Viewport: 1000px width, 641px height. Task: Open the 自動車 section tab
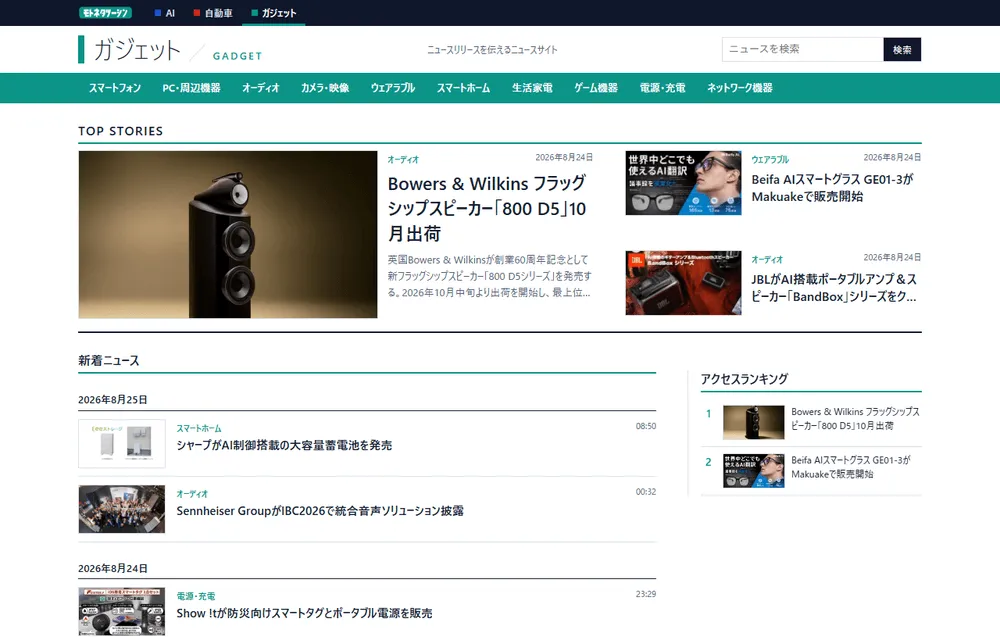[213, 13]
